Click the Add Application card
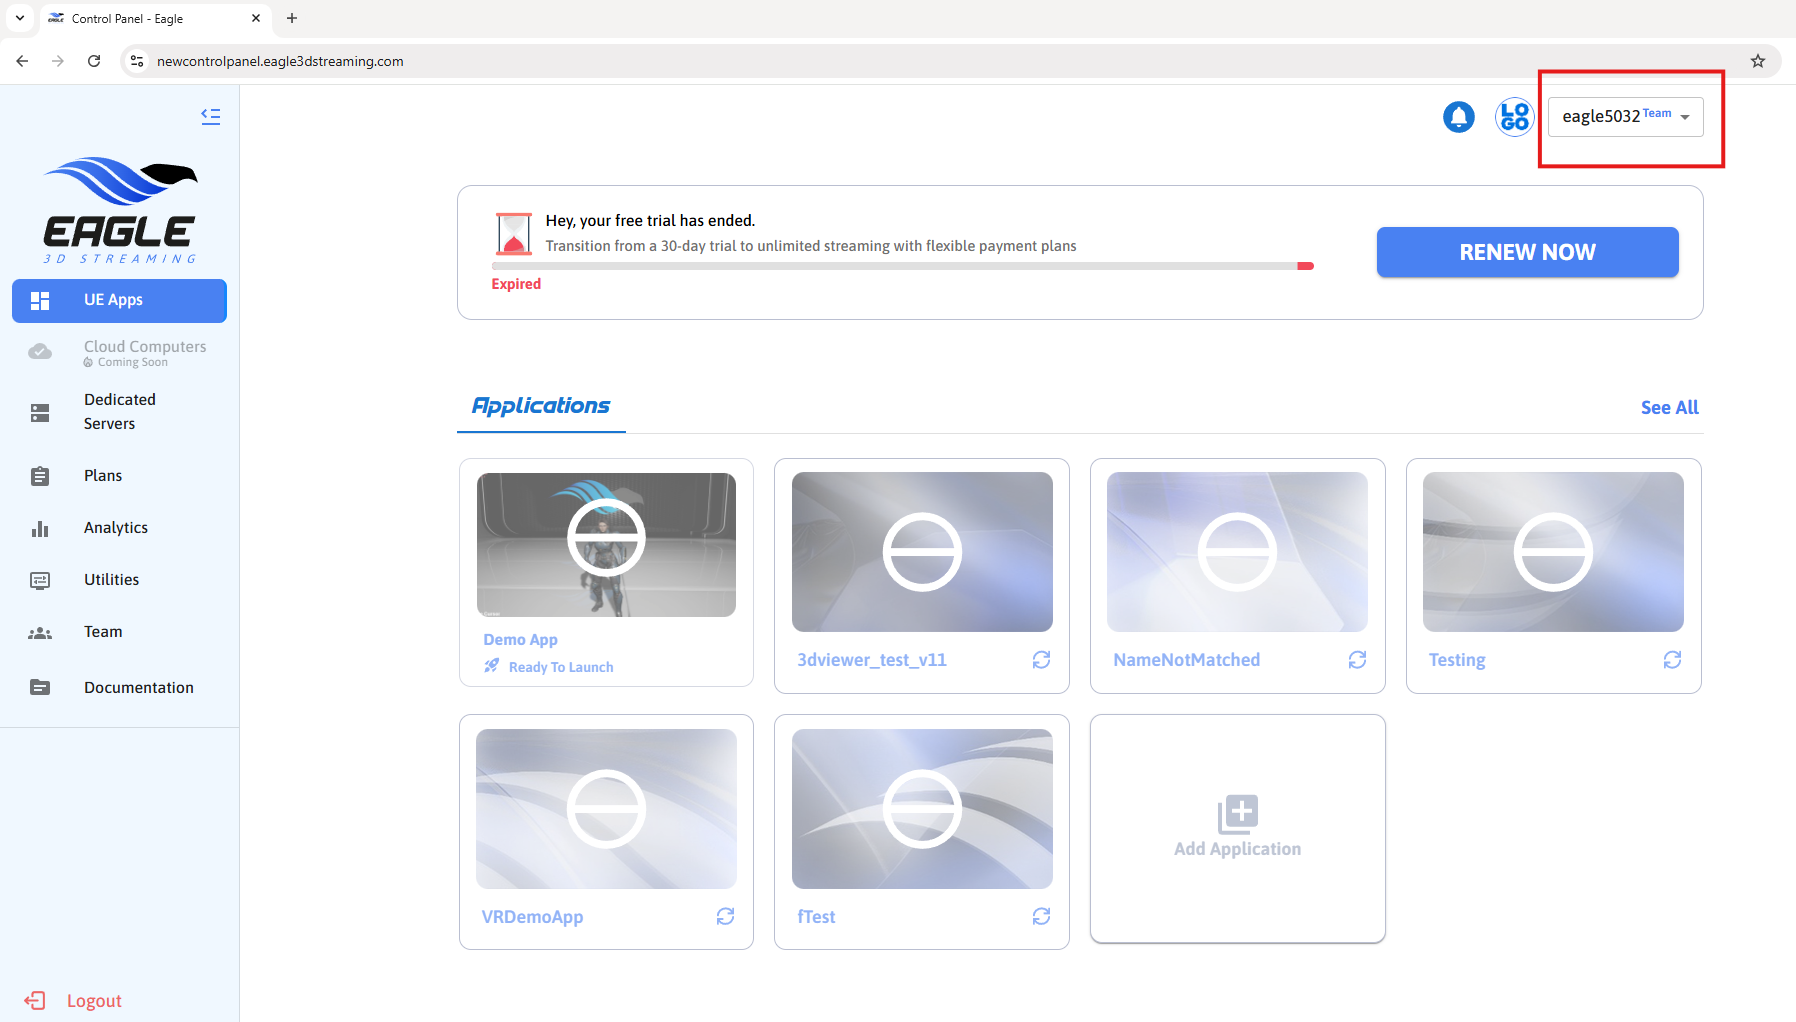 coord(1237,828)
